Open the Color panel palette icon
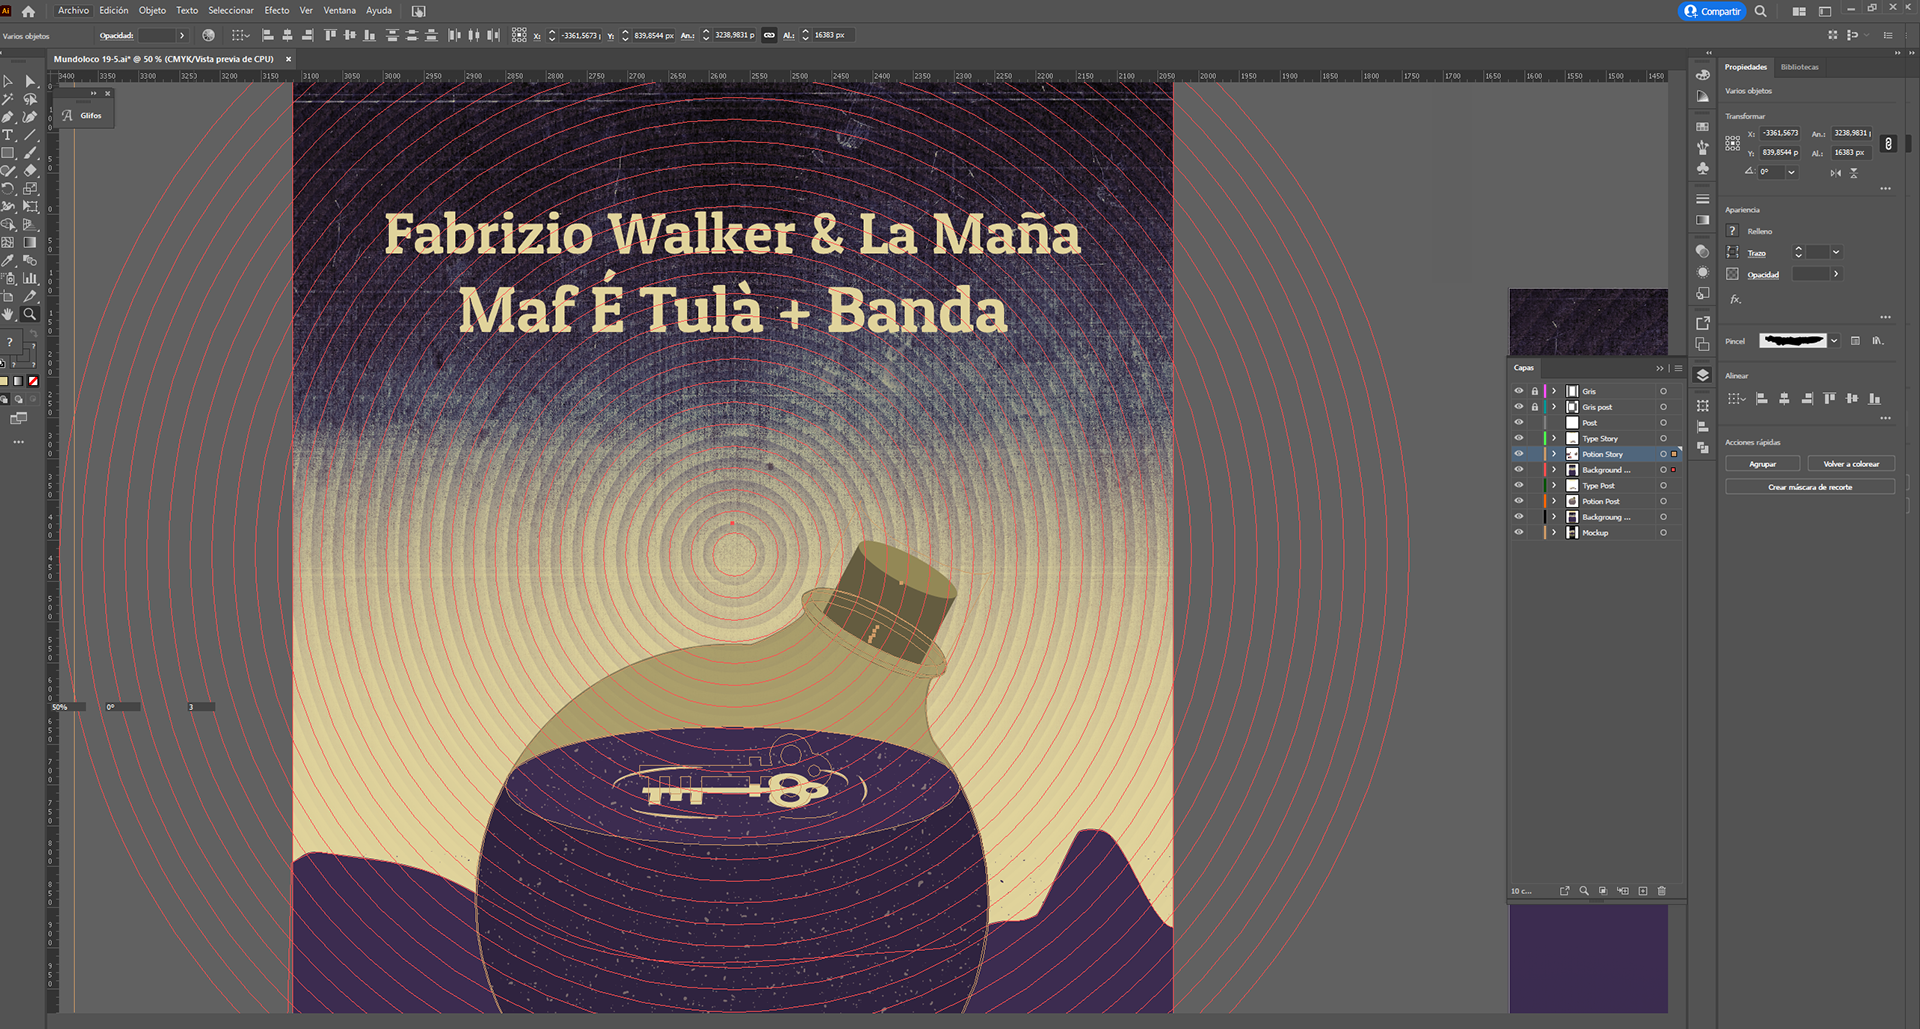Screen dimensions: 1920x1029 coord(1703,75)
